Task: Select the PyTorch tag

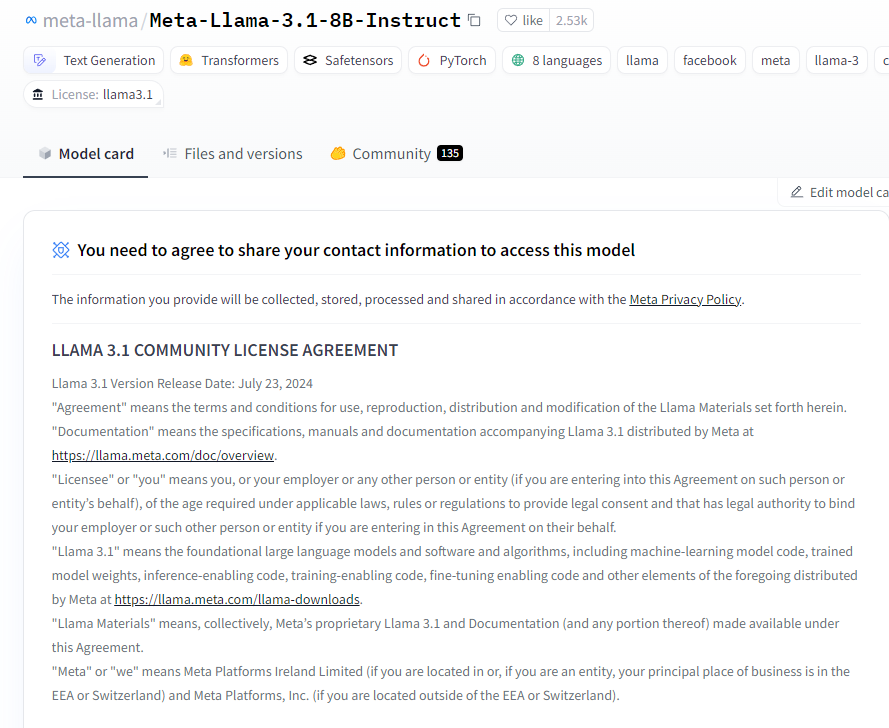Action: click(x=452, y=60)
